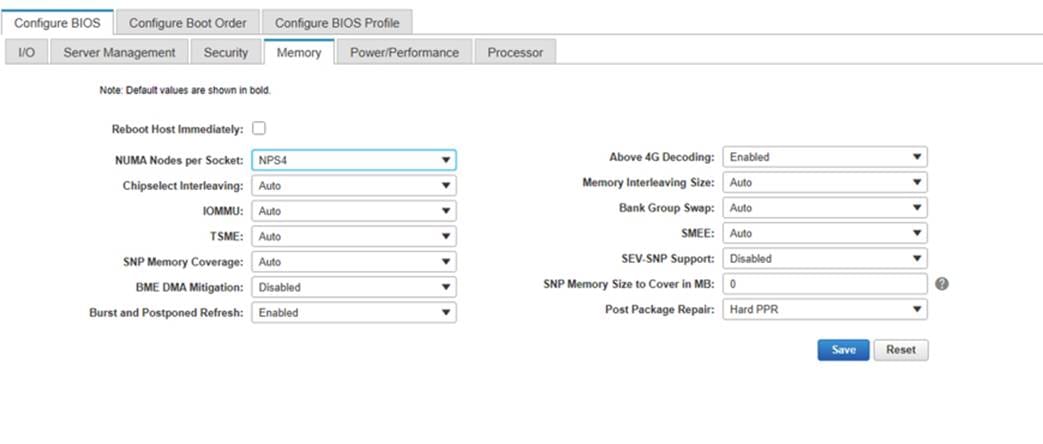This screenshot has width=1043, height=444.
Task: Open the Processor sub-tab
Action: point(515,52)
